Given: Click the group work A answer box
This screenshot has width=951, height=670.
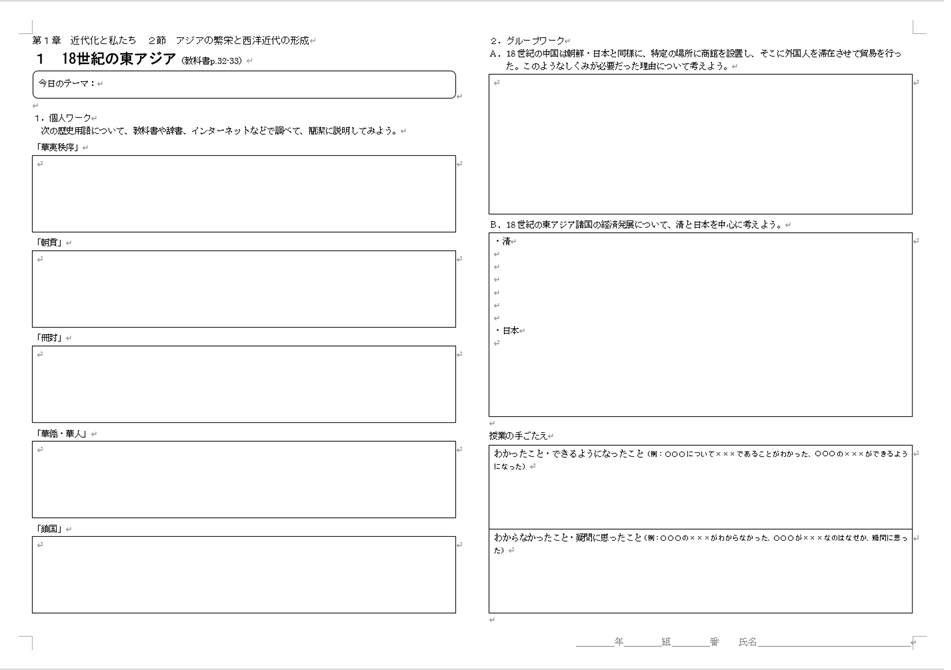Looking at the screenshot, I should click(700, 144).
